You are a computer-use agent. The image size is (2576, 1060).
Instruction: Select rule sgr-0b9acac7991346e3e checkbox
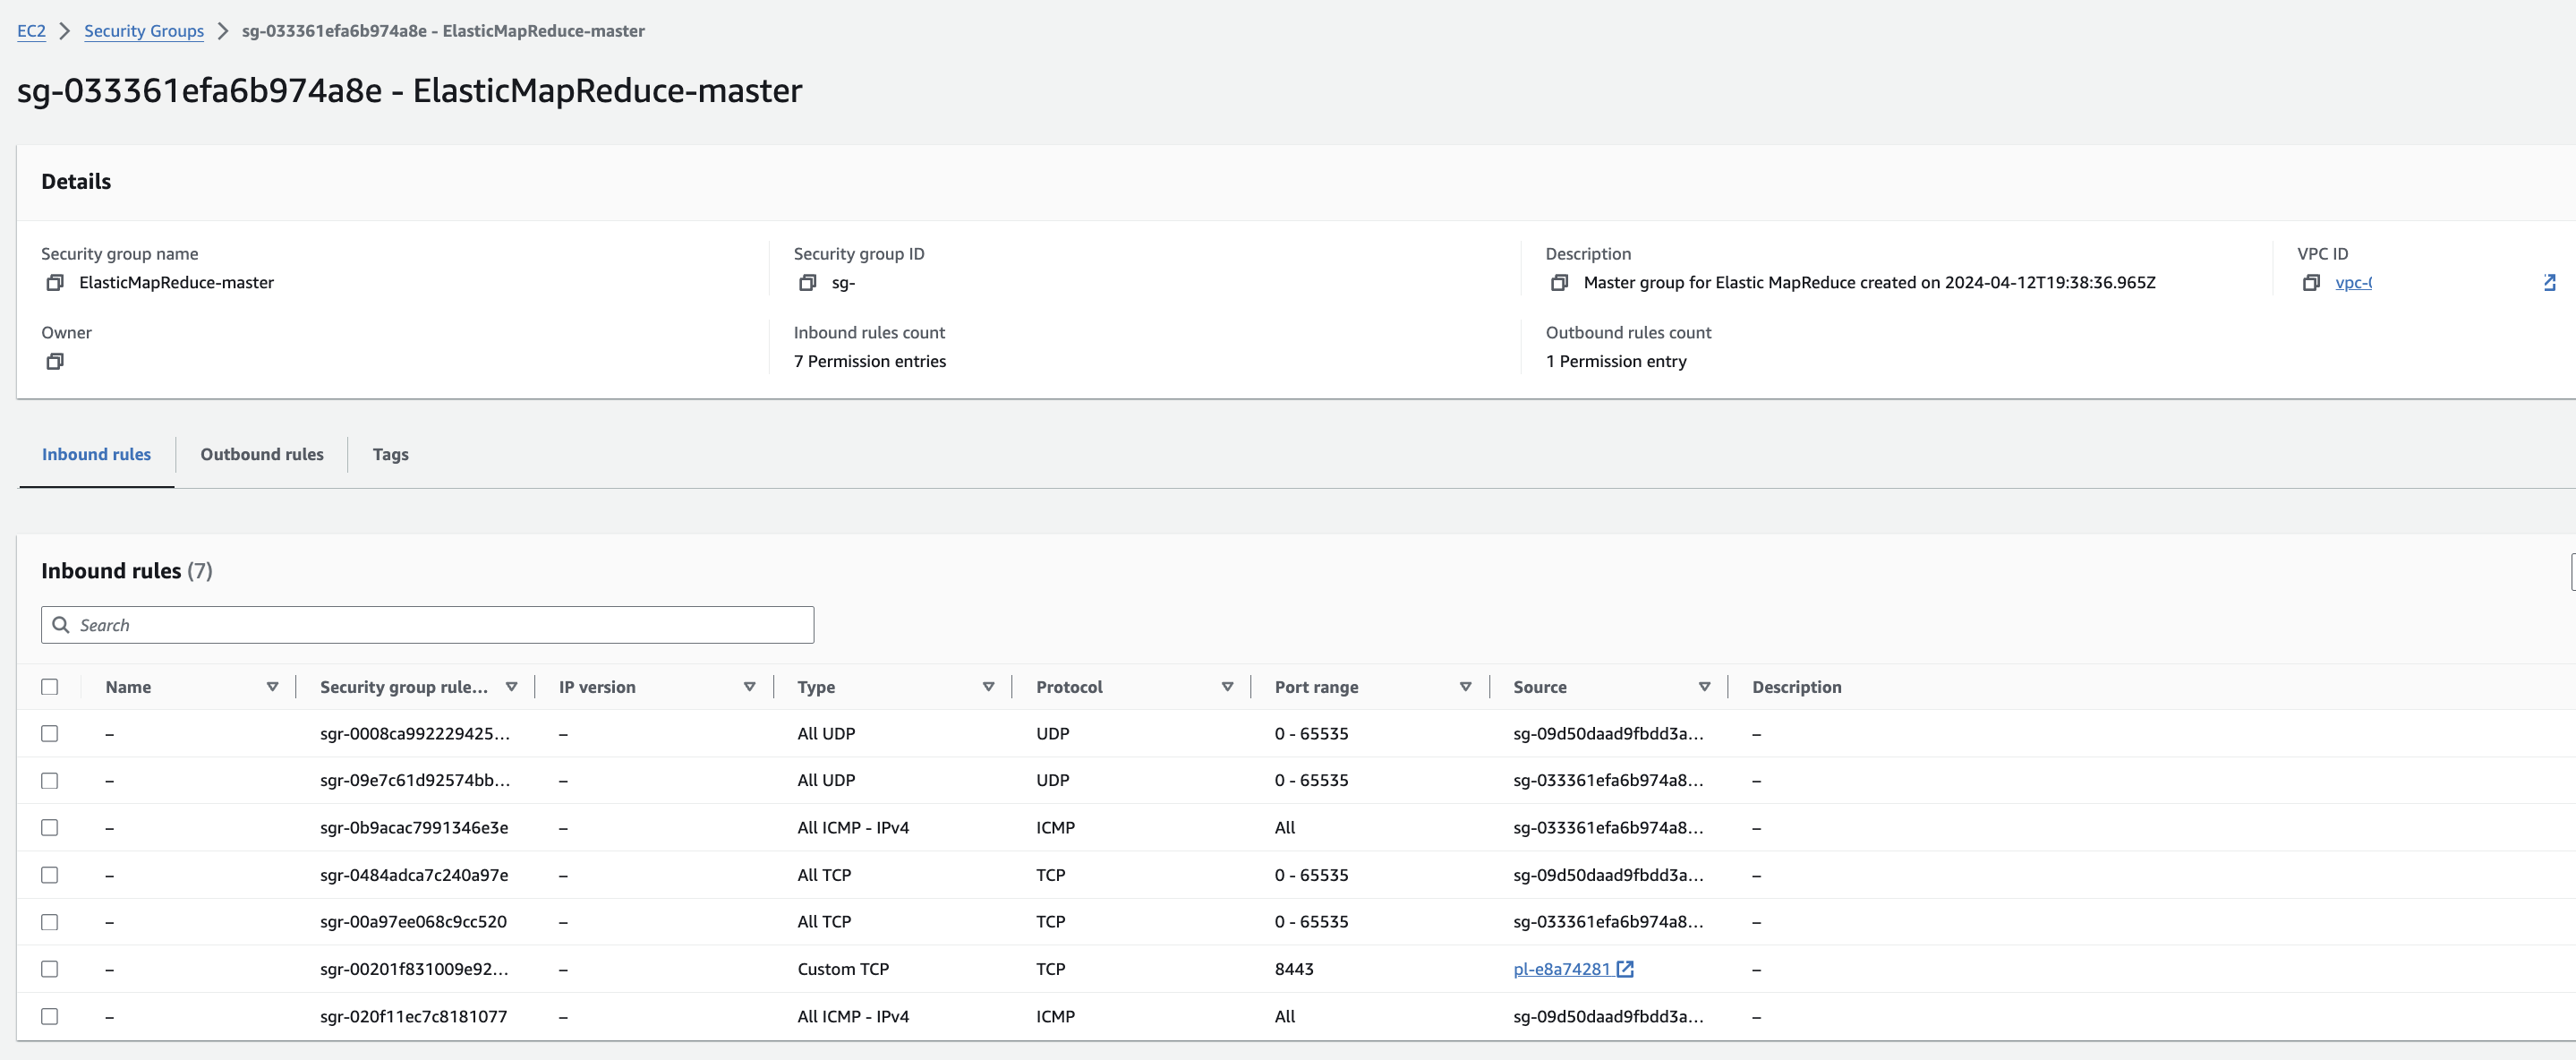tap(50, 828)
